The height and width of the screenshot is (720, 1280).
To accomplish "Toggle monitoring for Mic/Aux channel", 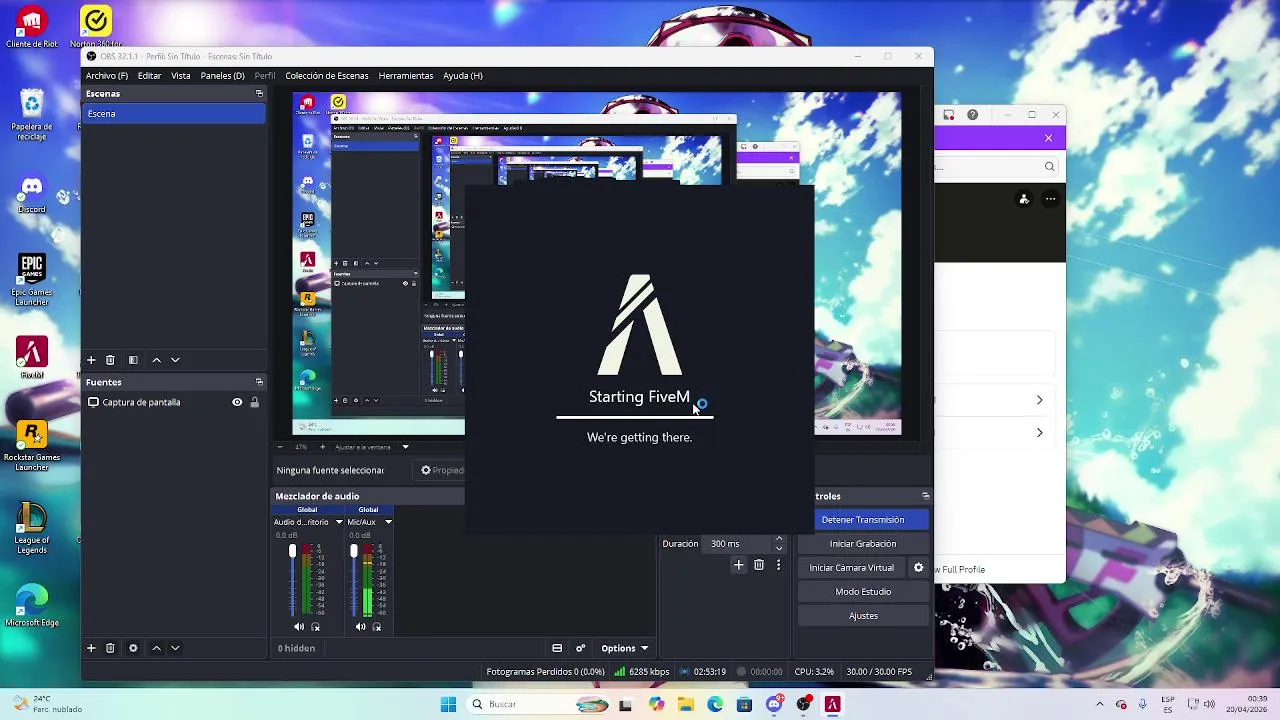I will tap(377, 627).
